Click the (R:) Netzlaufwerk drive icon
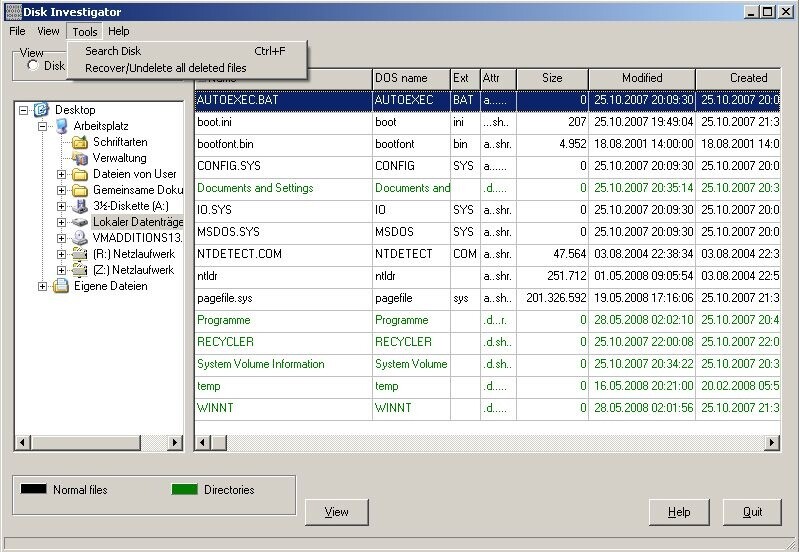This screenshot has height=552, width=799. pos(79,254)
